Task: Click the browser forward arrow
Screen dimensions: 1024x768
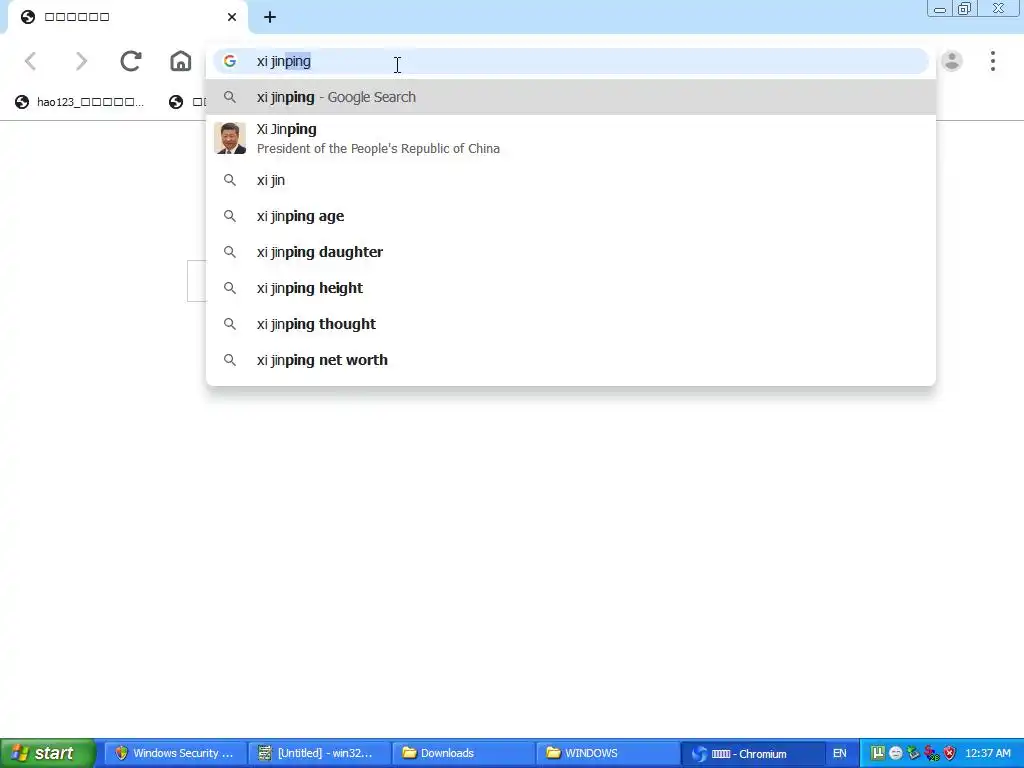Action: [81, 61]
